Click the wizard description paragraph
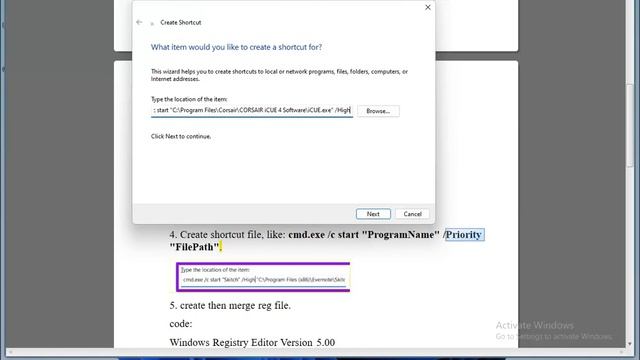 [x=279, y=75]
